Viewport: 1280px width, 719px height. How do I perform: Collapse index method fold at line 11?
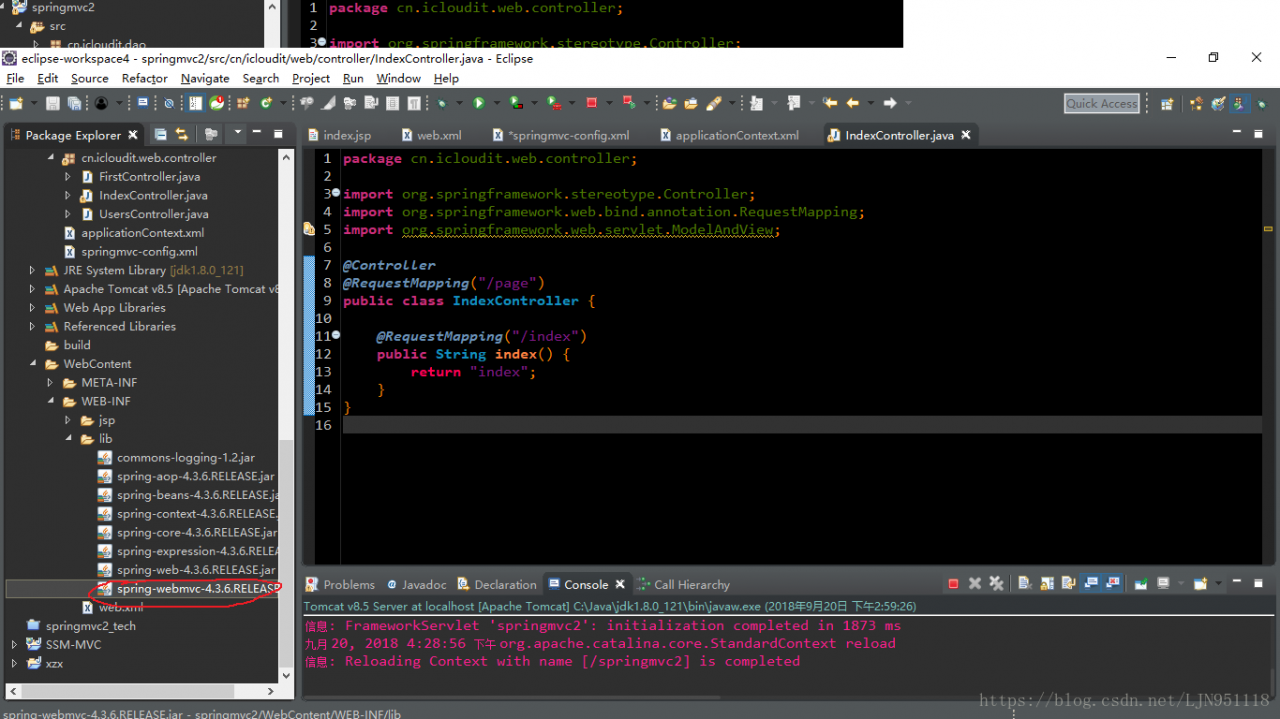(x=336, y=335)
